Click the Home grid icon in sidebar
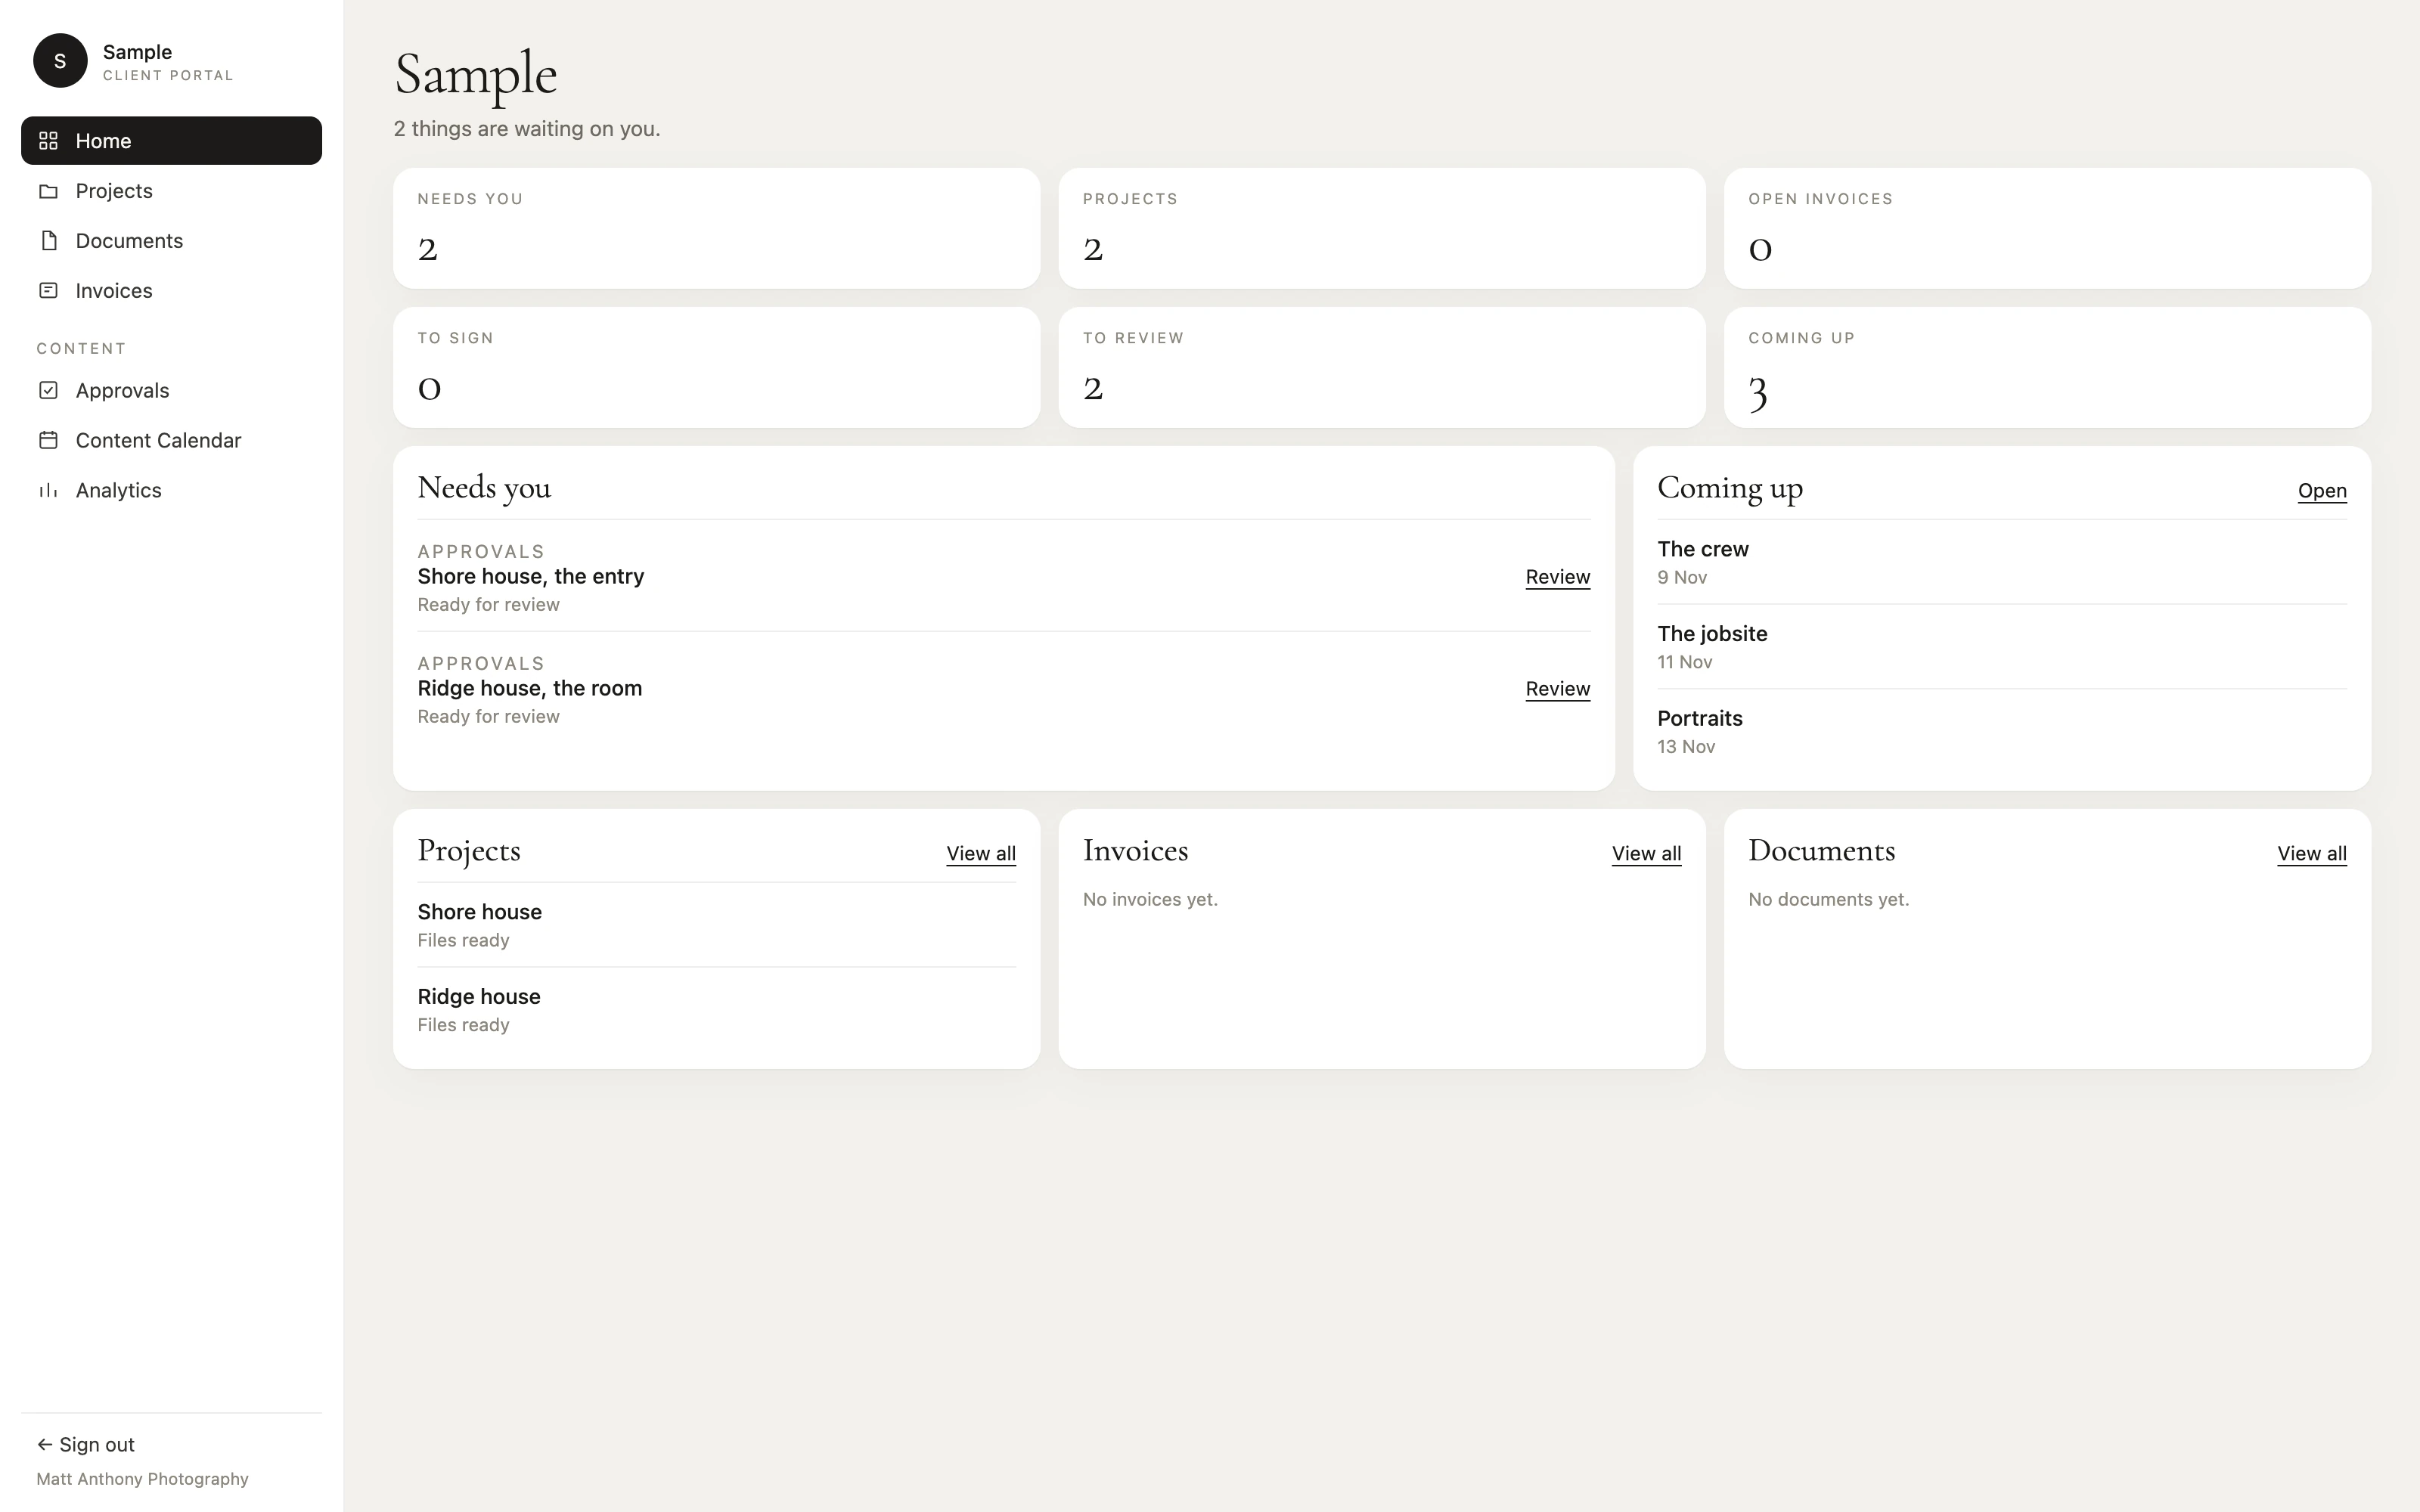The width and height of the screenshot is (2420, 1512). [48, 141]
